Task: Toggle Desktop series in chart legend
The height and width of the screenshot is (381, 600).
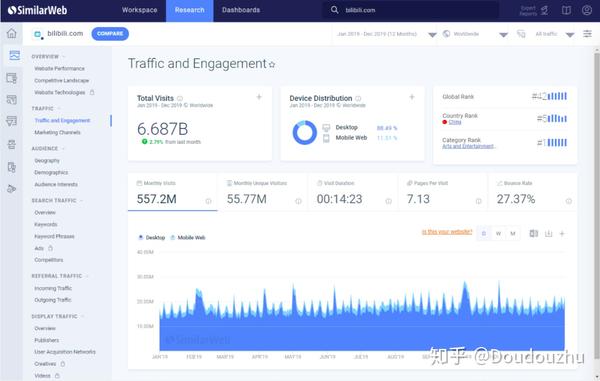Action: tap(152, 238)
